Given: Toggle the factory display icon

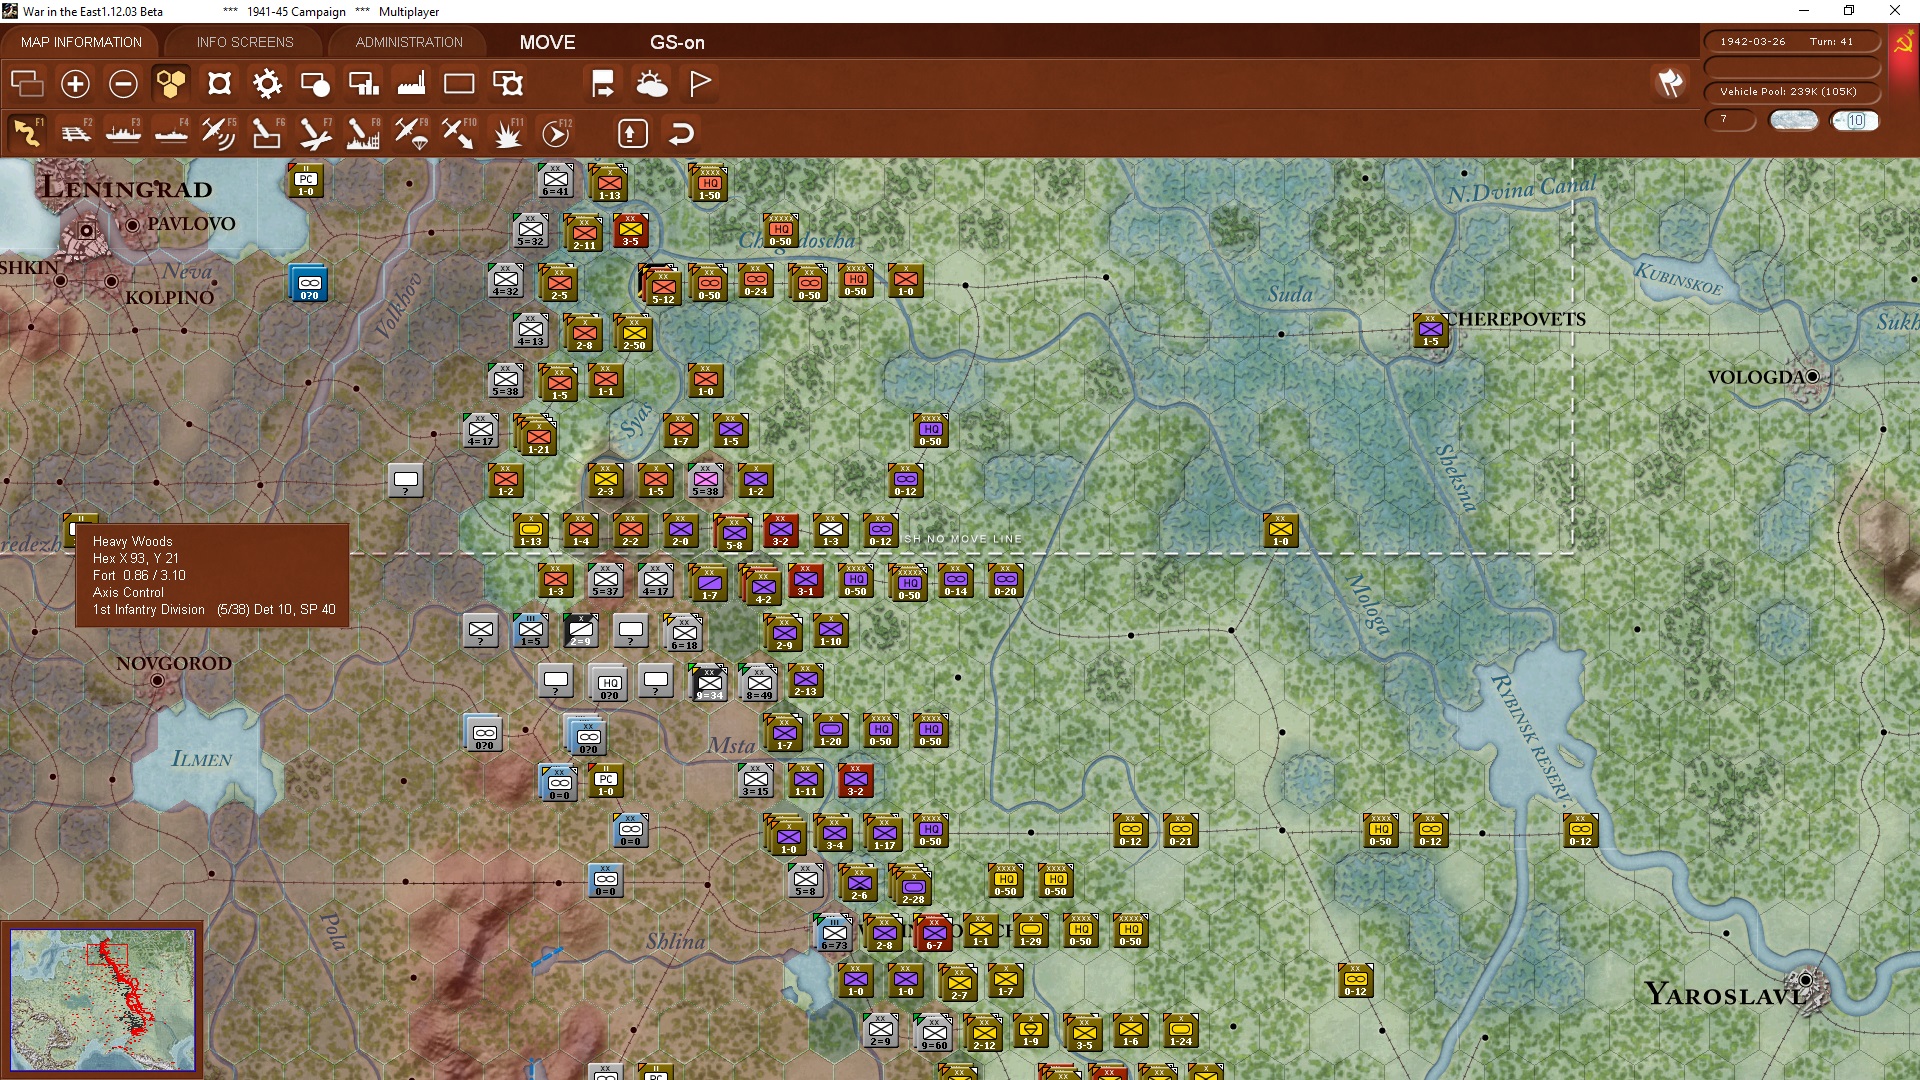Looking at the screenshot, I should 411,84.
